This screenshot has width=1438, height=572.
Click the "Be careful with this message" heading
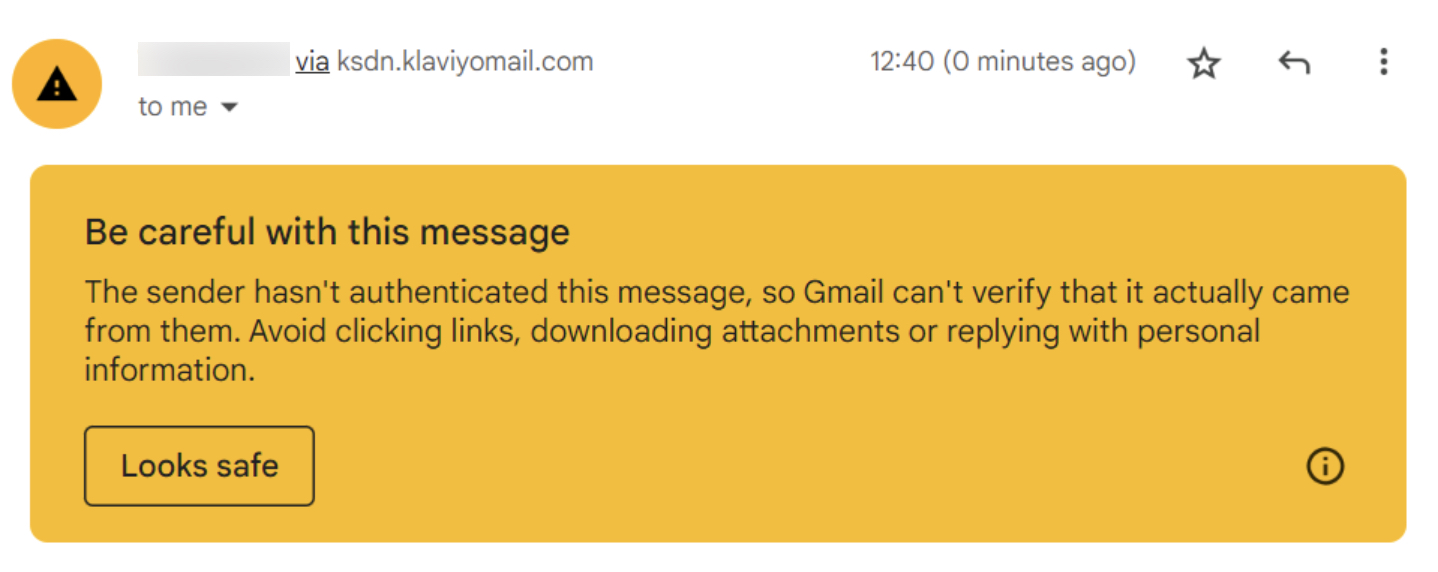pyautogui.click(x=327, y=232)
